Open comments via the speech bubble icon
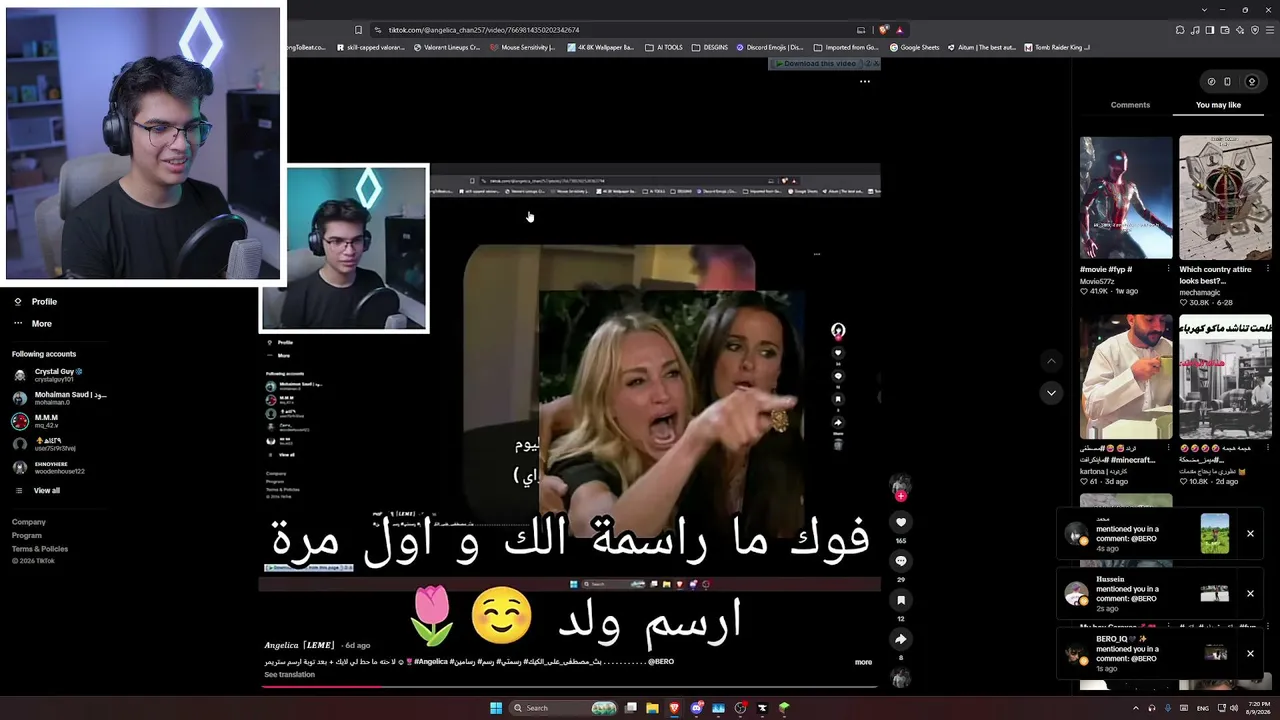The width and height of the screenshot is (1280, 720). coord(901,561)
